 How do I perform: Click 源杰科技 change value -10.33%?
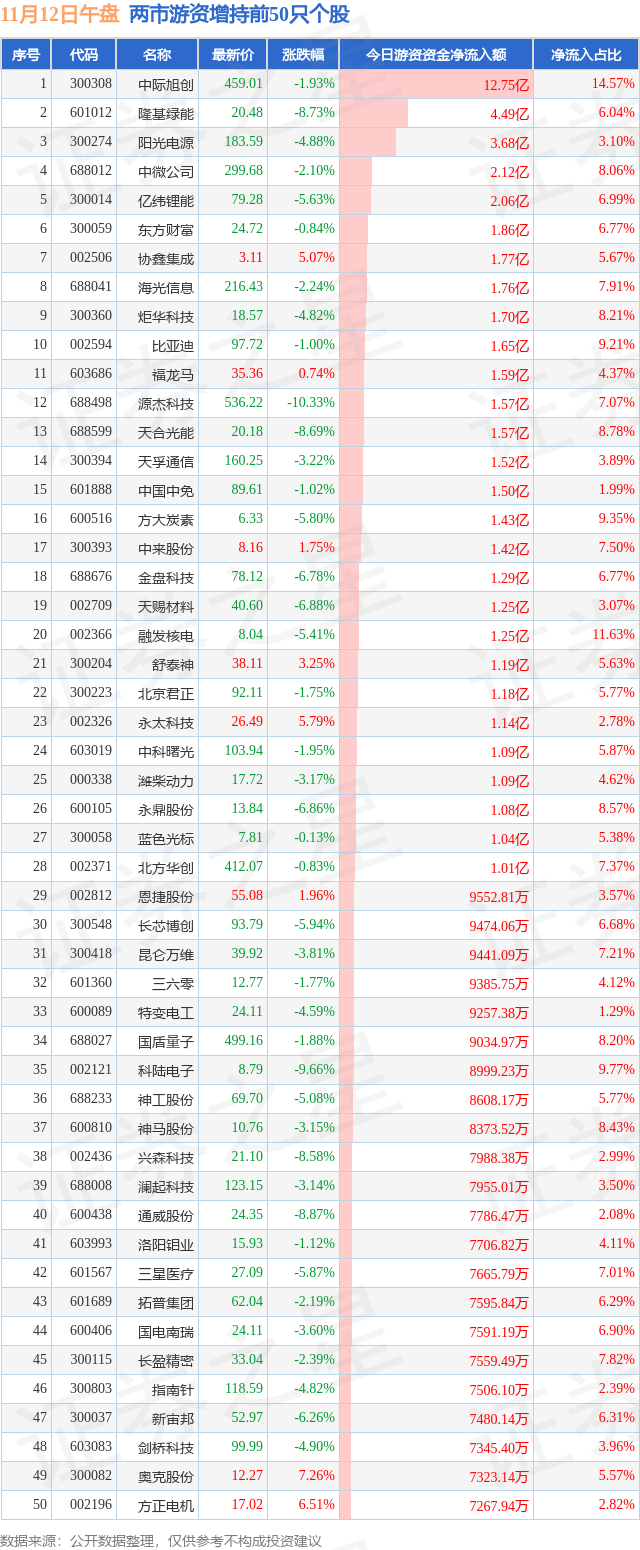coord(312,403)
